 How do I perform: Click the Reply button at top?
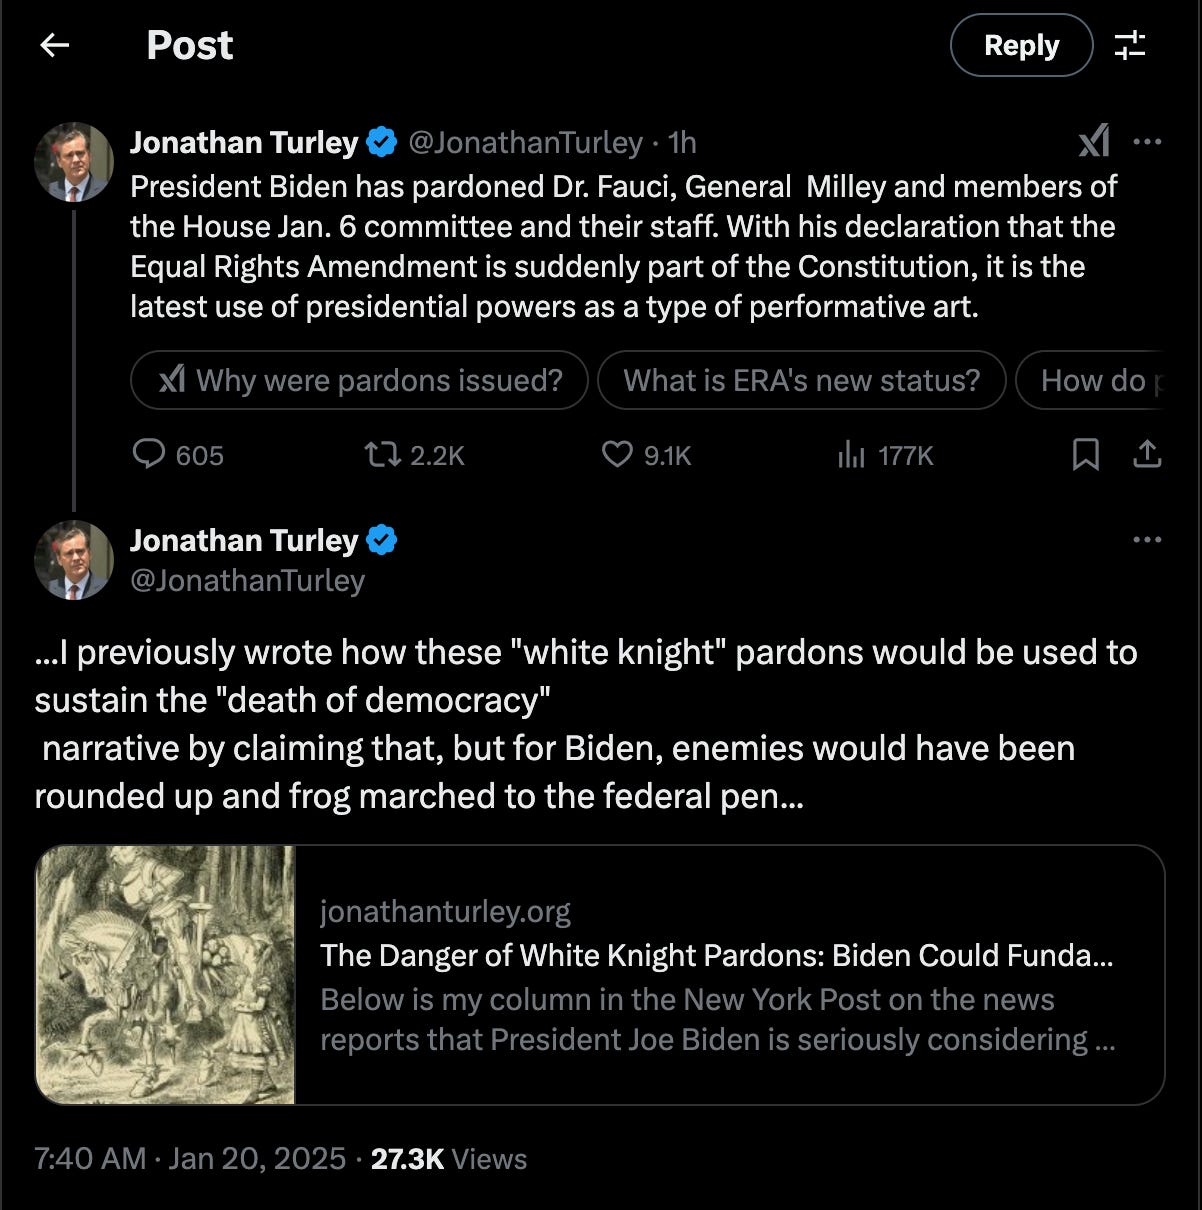[1021, 45]
